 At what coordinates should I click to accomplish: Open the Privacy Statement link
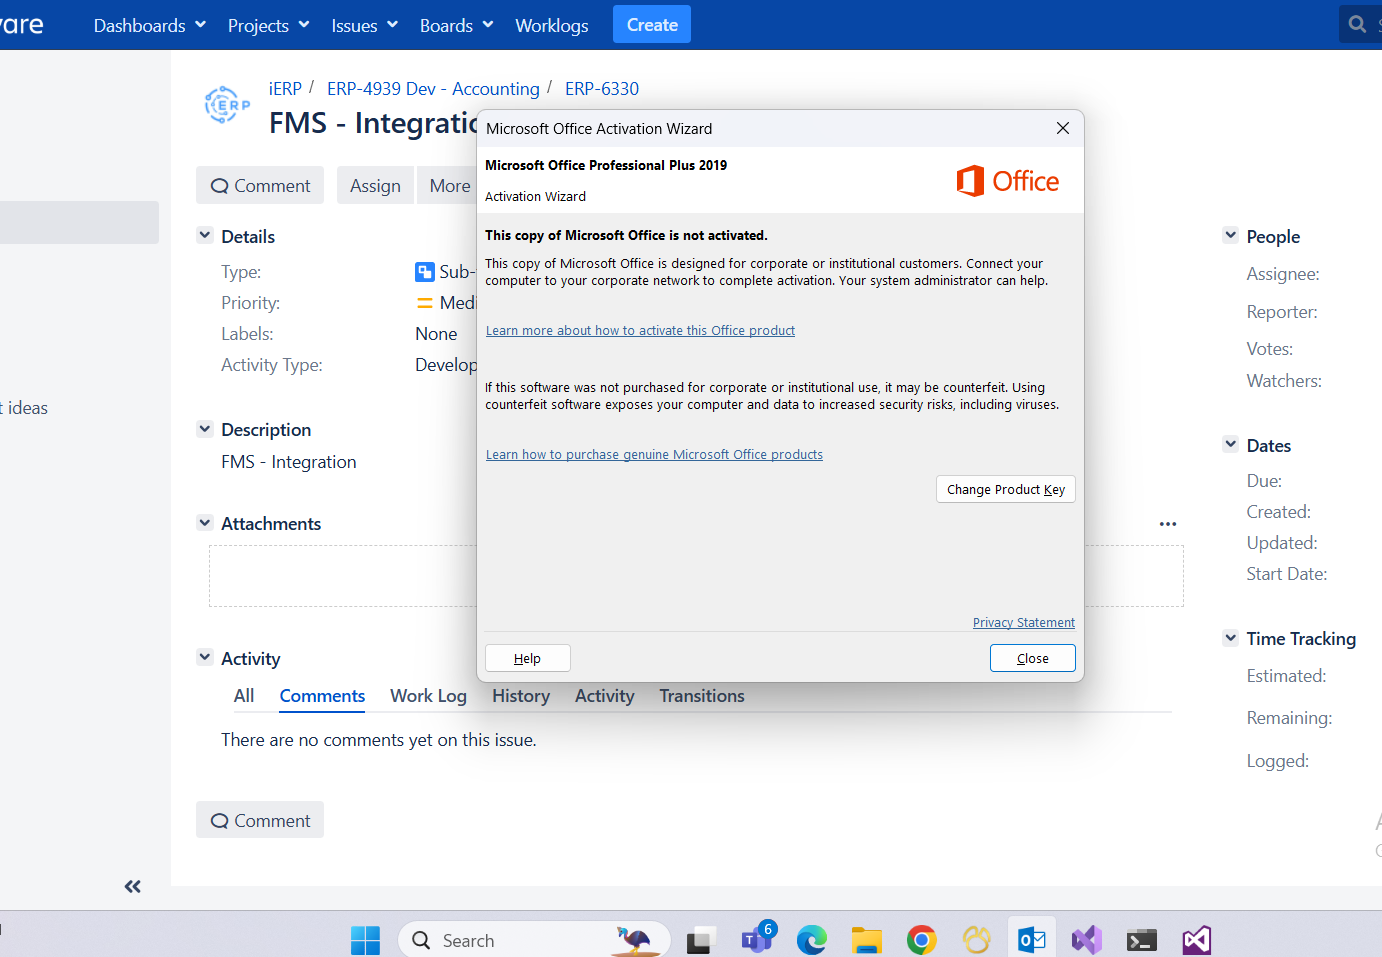coord(1024,623)
